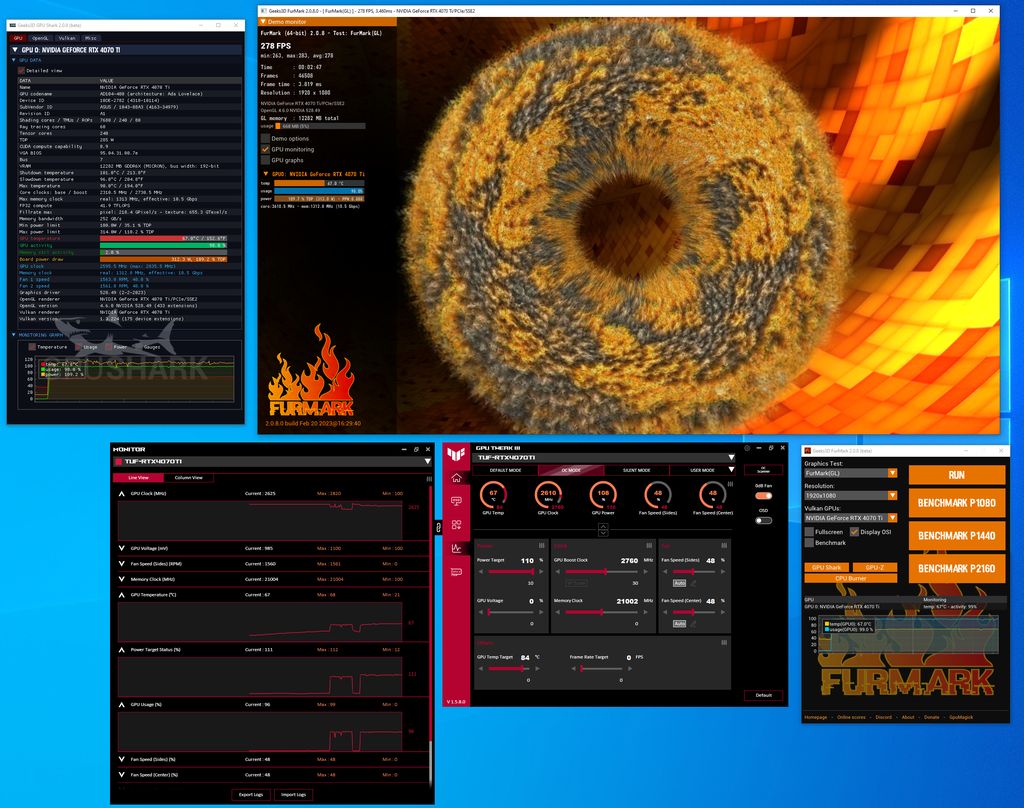Increase GPU Temp Target with right arrow
This screenshot has height=808, width=1024.
[x=537, y=669]
